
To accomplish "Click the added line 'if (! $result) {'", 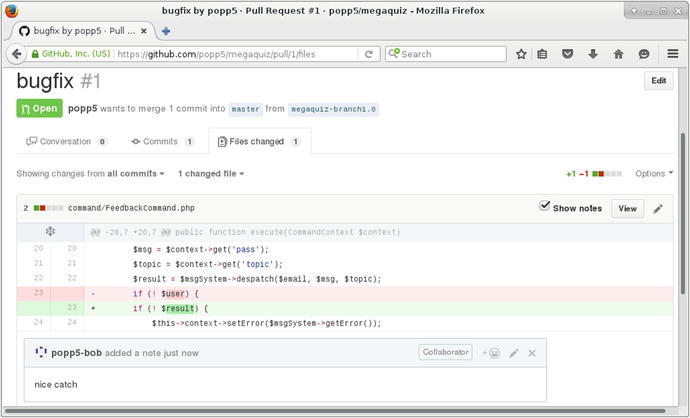I will point(345,308).
